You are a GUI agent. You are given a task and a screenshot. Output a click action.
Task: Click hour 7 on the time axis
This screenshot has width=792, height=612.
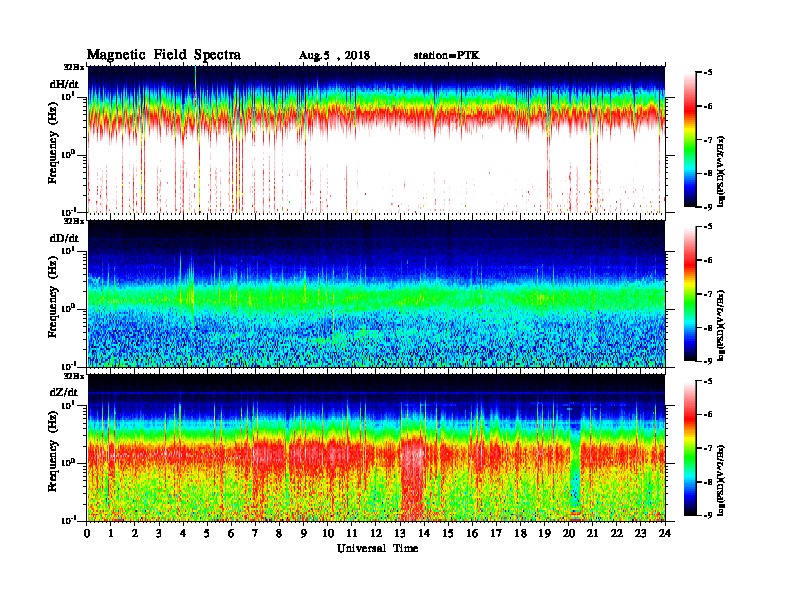tap(256, 534)
